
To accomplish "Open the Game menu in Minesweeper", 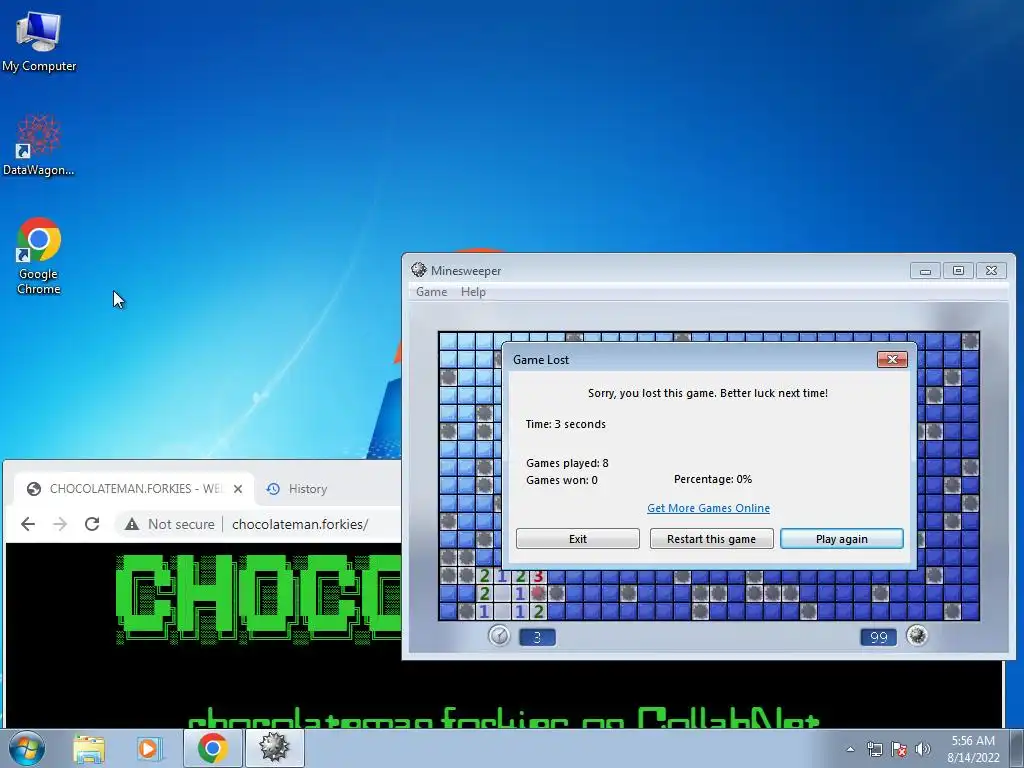I will [x=432, y=292].
